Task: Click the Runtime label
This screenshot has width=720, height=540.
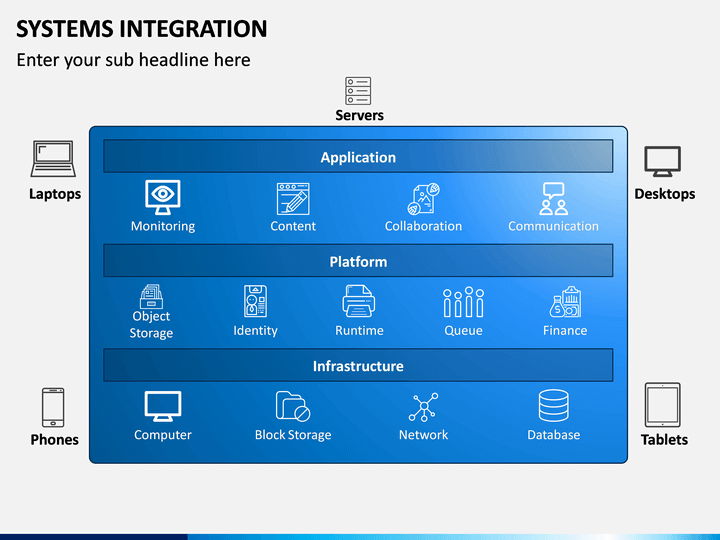Action: click(359, 330)
